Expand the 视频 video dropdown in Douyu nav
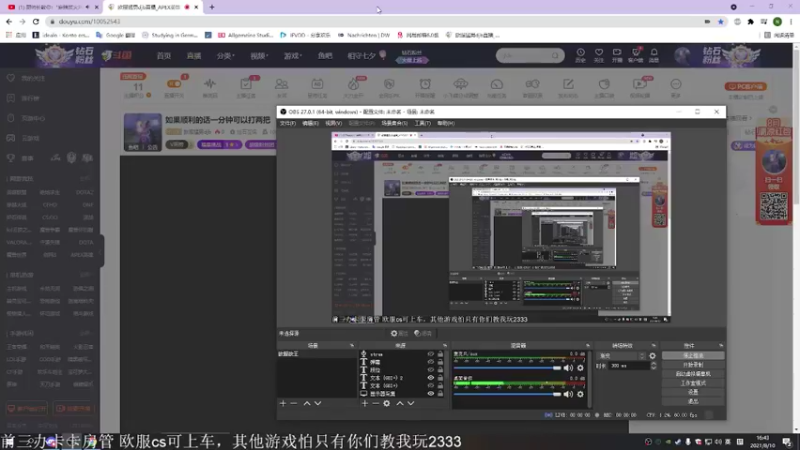 [x=259, y=56]
